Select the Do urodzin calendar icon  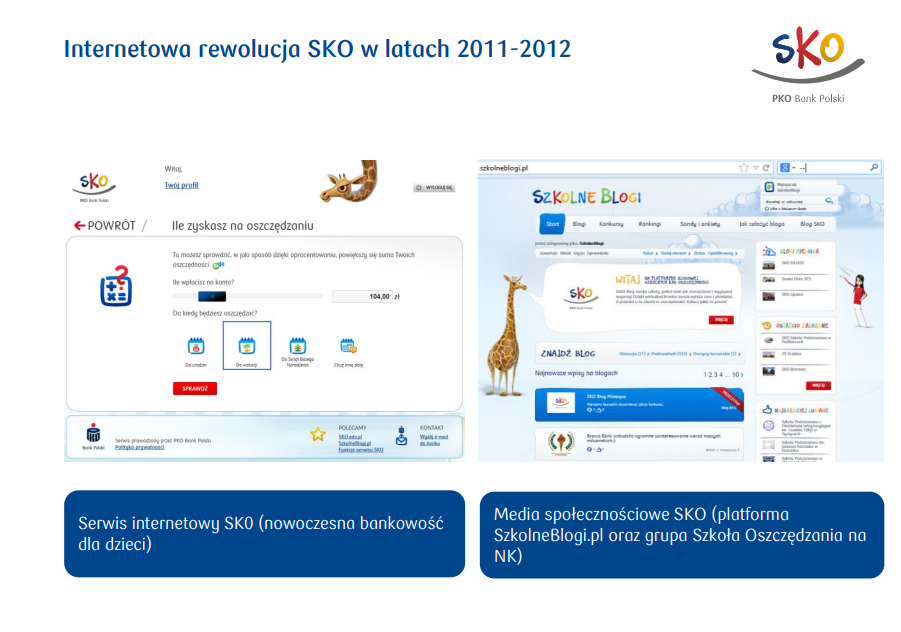click(196, 346)
